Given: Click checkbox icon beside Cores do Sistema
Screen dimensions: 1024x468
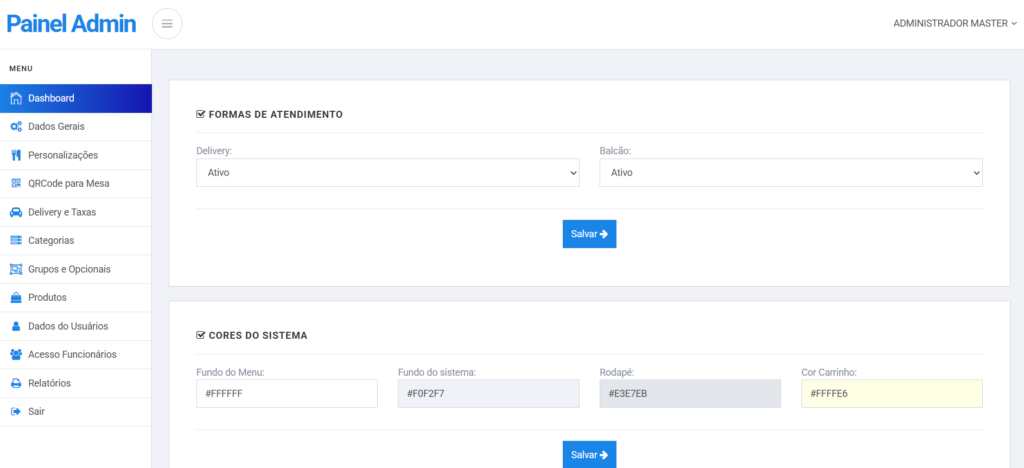Looking at the screenshot, I should click(x=201, y=335).
